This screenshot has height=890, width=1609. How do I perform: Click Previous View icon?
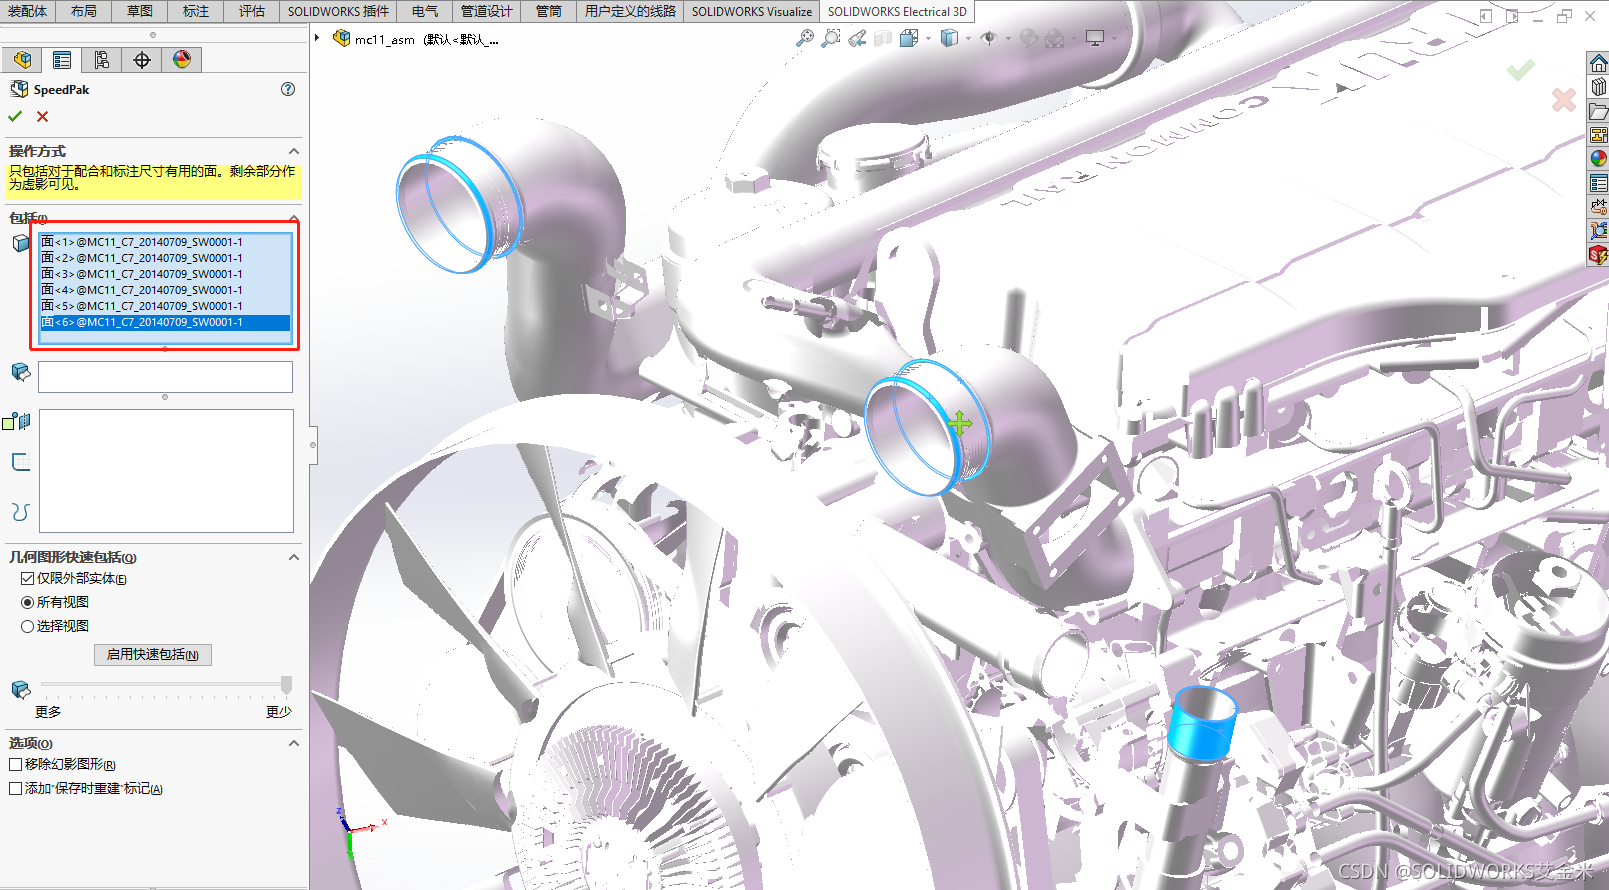857,38
